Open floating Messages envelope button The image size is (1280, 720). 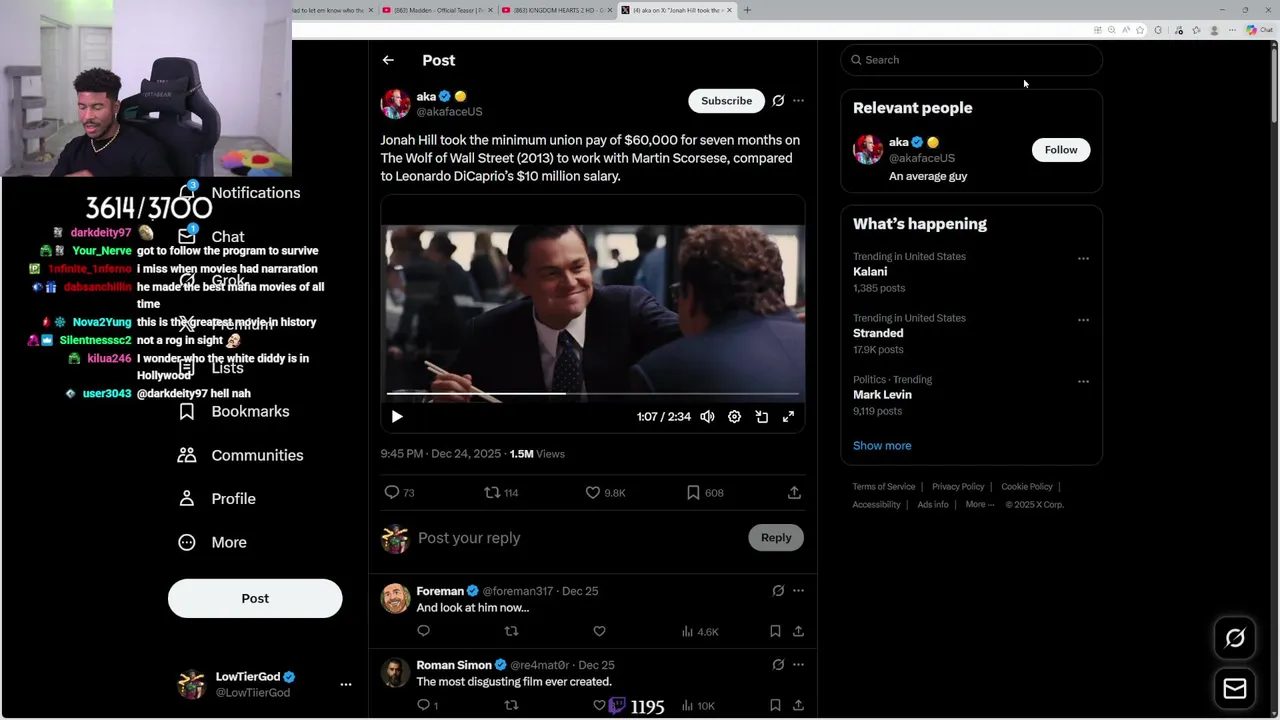click(x=1235, y=689)
